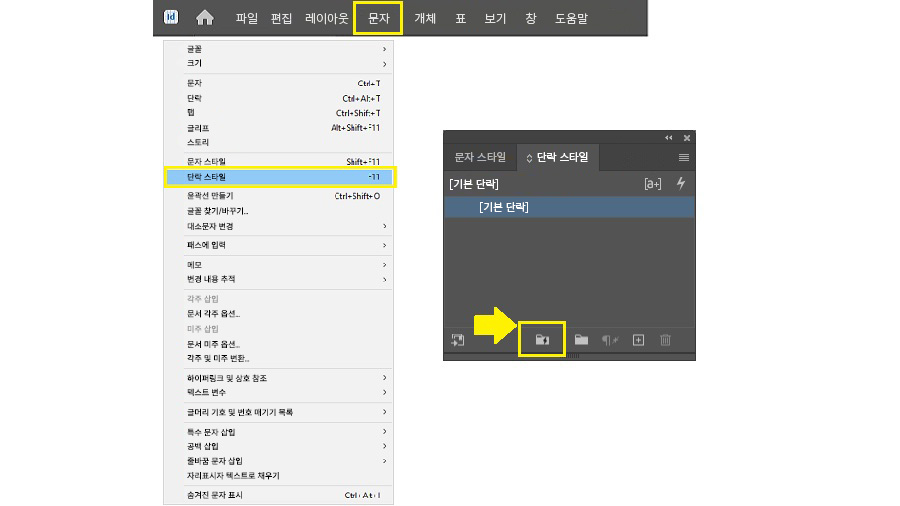The width and height of the screenshot is (900, 506).
Task: Open the 레이아웃 menu
Action: pos(327,18)
